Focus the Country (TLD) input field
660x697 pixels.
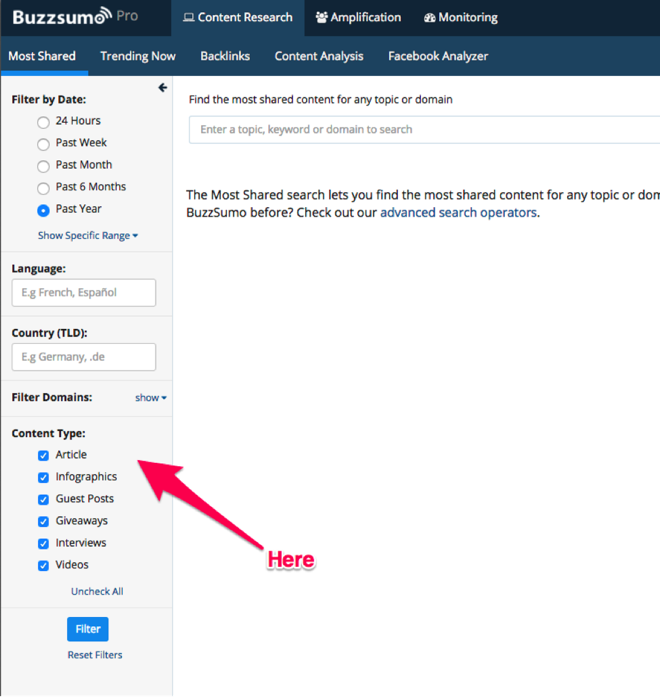click(x=84, y=357)
